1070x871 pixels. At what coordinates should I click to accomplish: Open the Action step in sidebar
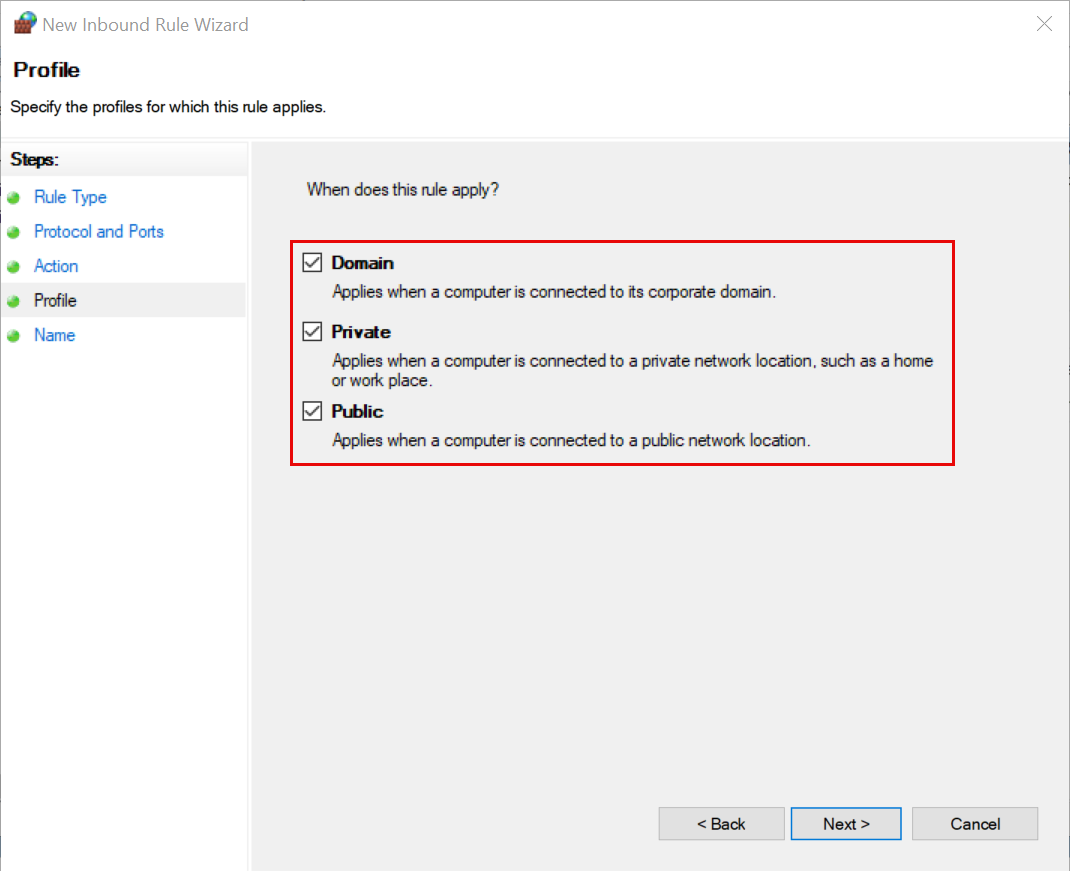point(56,266)
